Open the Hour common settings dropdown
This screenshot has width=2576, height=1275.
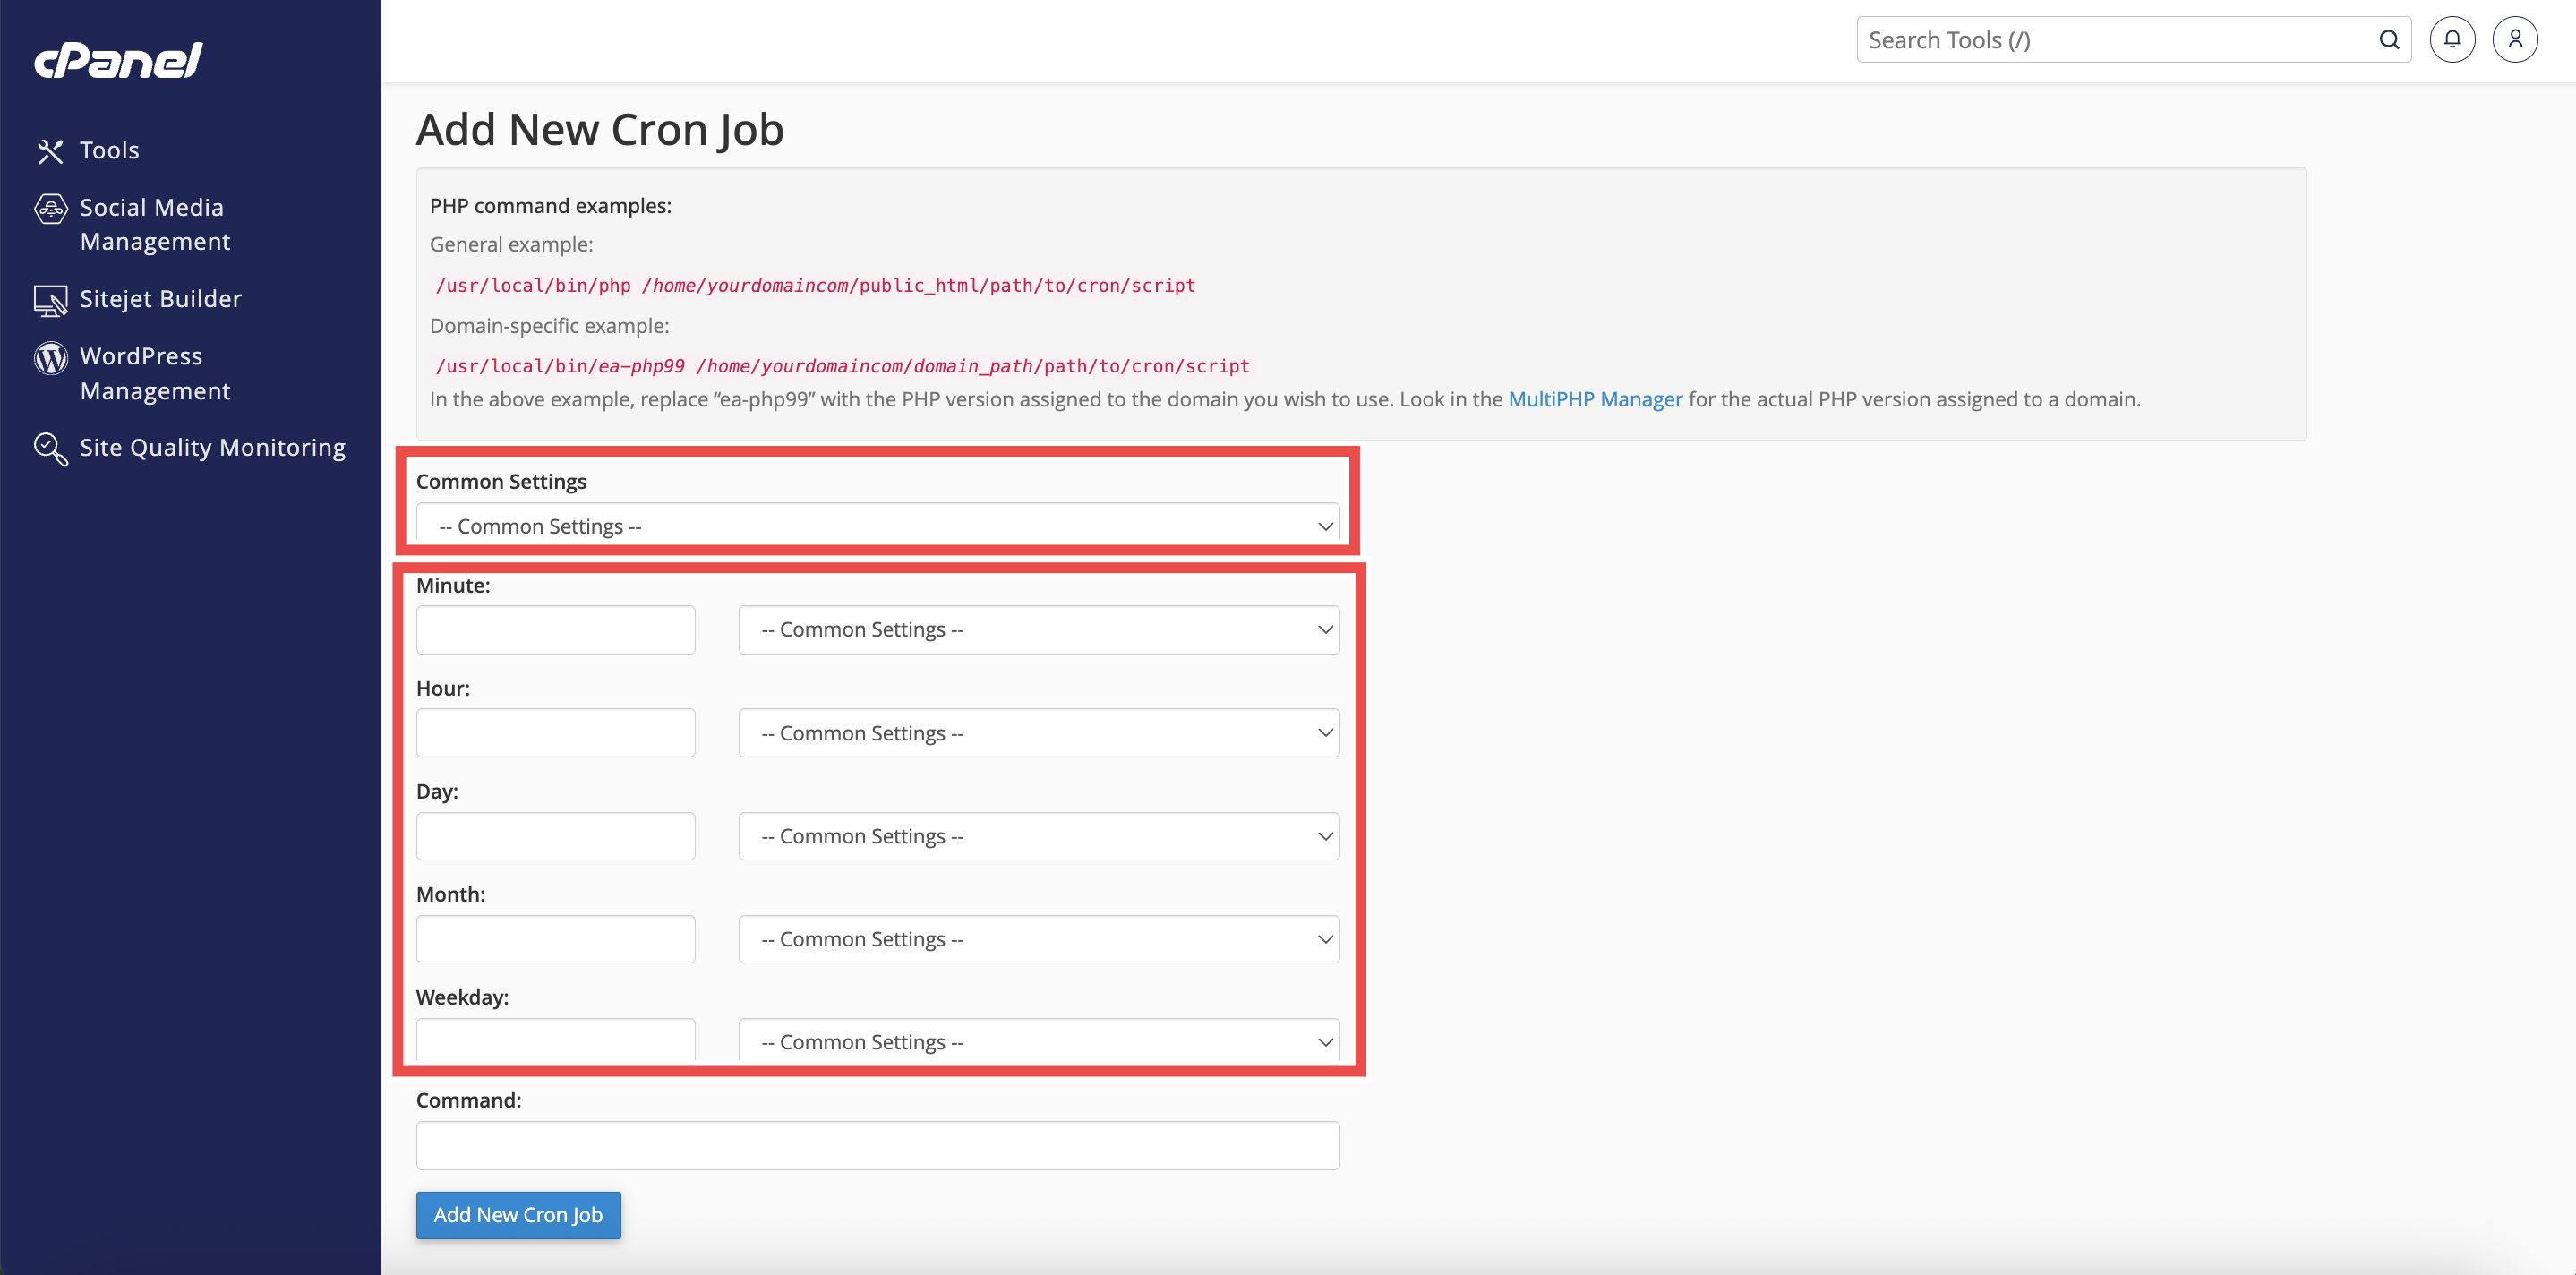click(x=1038, y=733)
